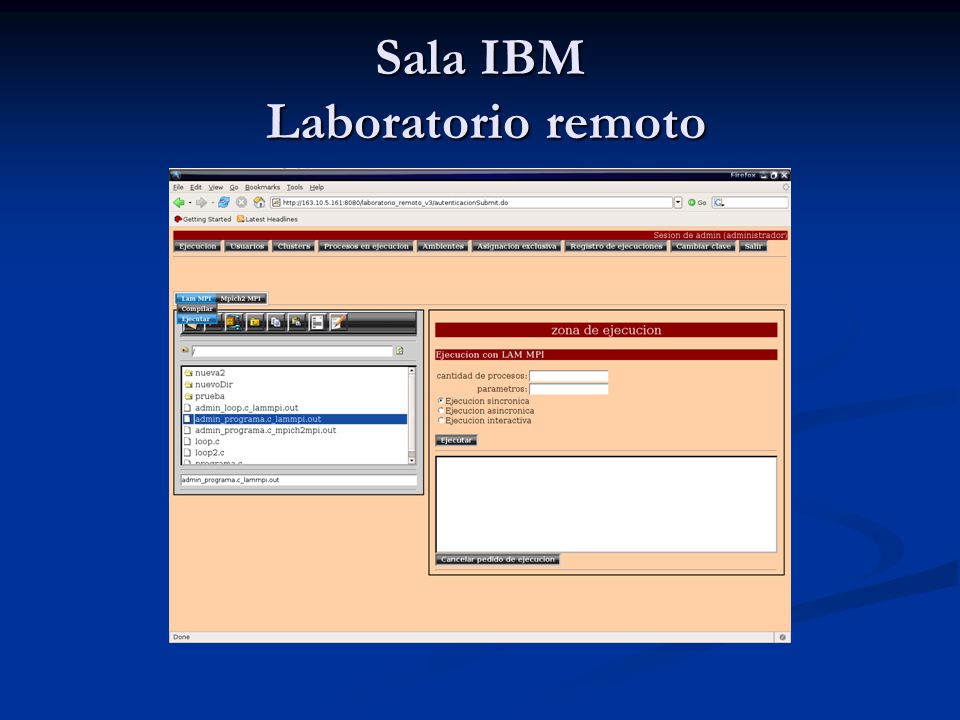This screenshot has width=960, height=720.
Task: Click the folder icon left of path field
Action: pos(186,351)
